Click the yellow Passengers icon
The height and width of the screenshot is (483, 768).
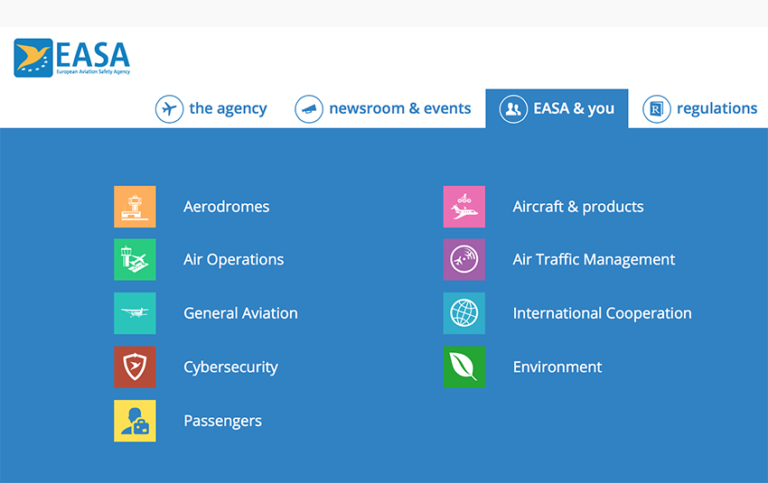tap(135, 421)
